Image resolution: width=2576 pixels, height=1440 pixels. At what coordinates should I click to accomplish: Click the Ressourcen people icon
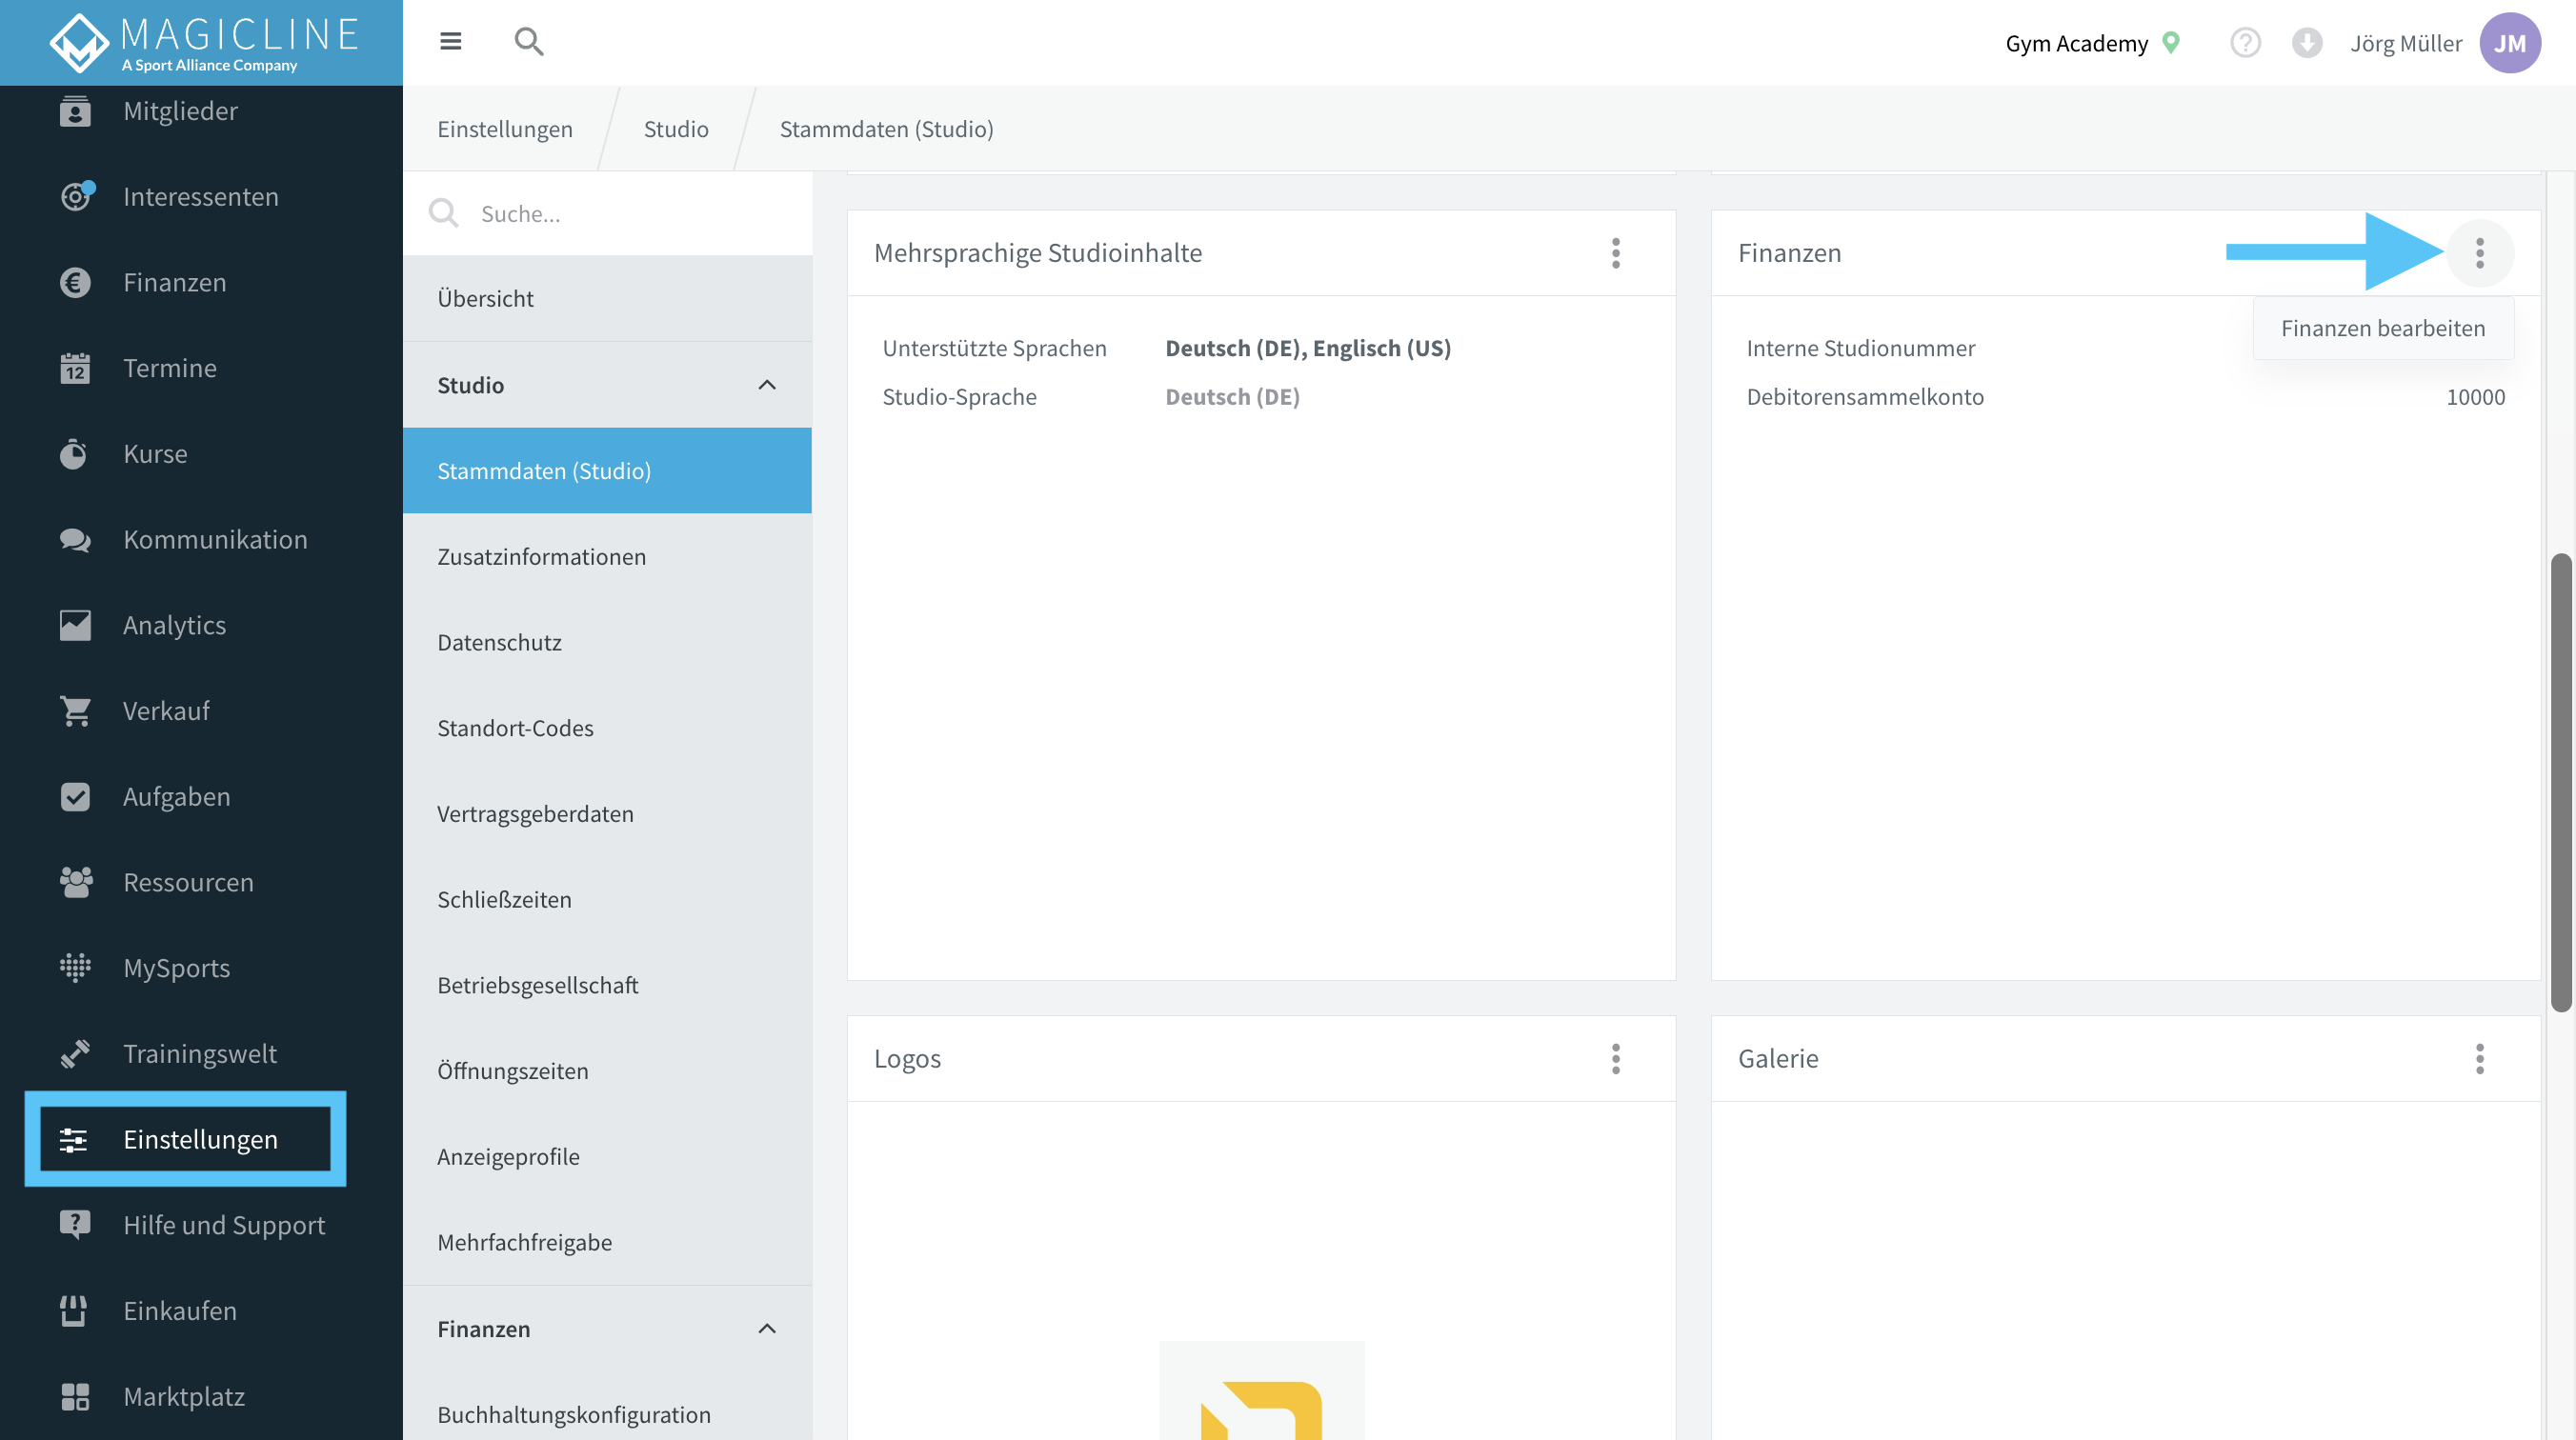click(x=75, y=882)
